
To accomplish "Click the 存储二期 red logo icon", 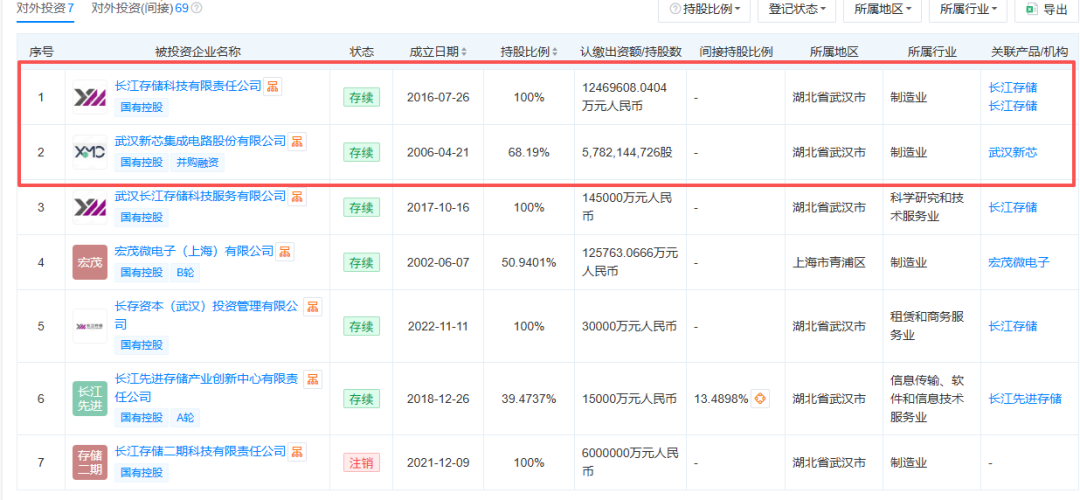I will click(x=90, y=462).
